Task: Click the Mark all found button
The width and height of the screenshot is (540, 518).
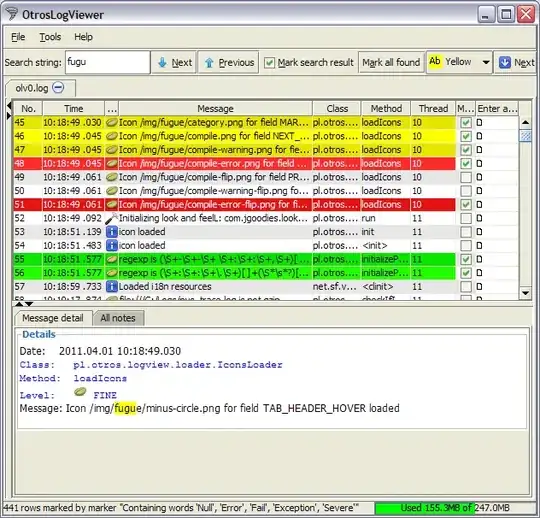Action: click(391, 62)
